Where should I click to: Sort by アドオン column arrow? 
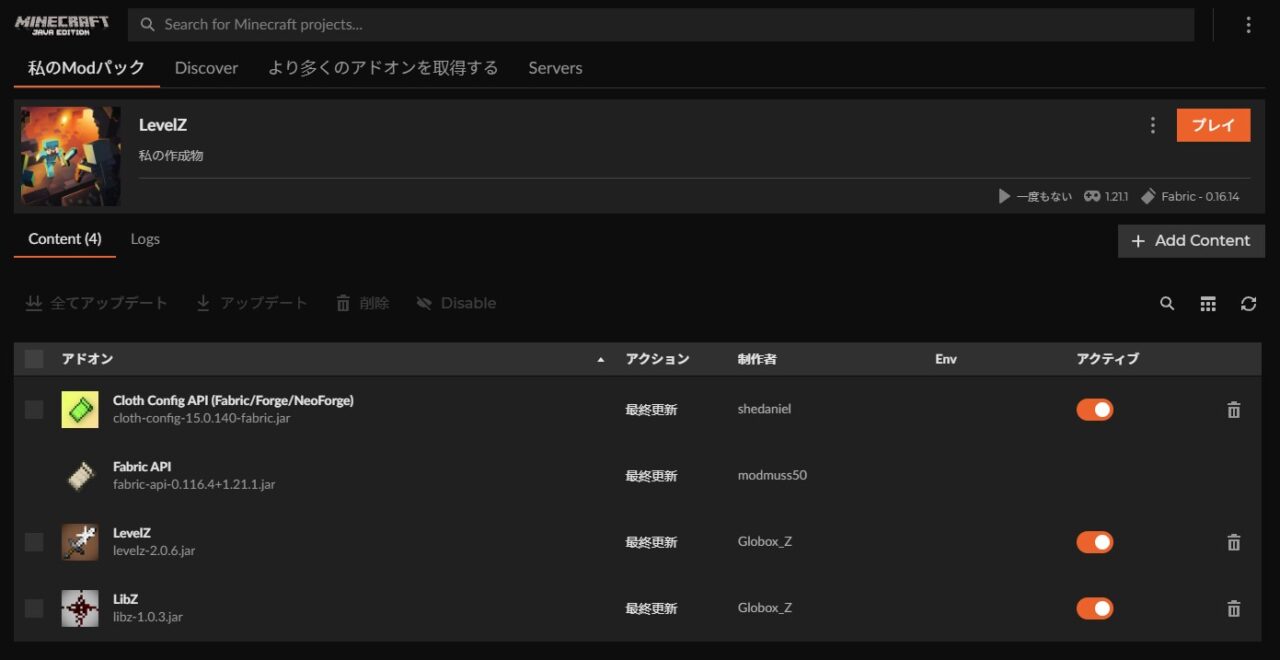[x=600, y=359]
